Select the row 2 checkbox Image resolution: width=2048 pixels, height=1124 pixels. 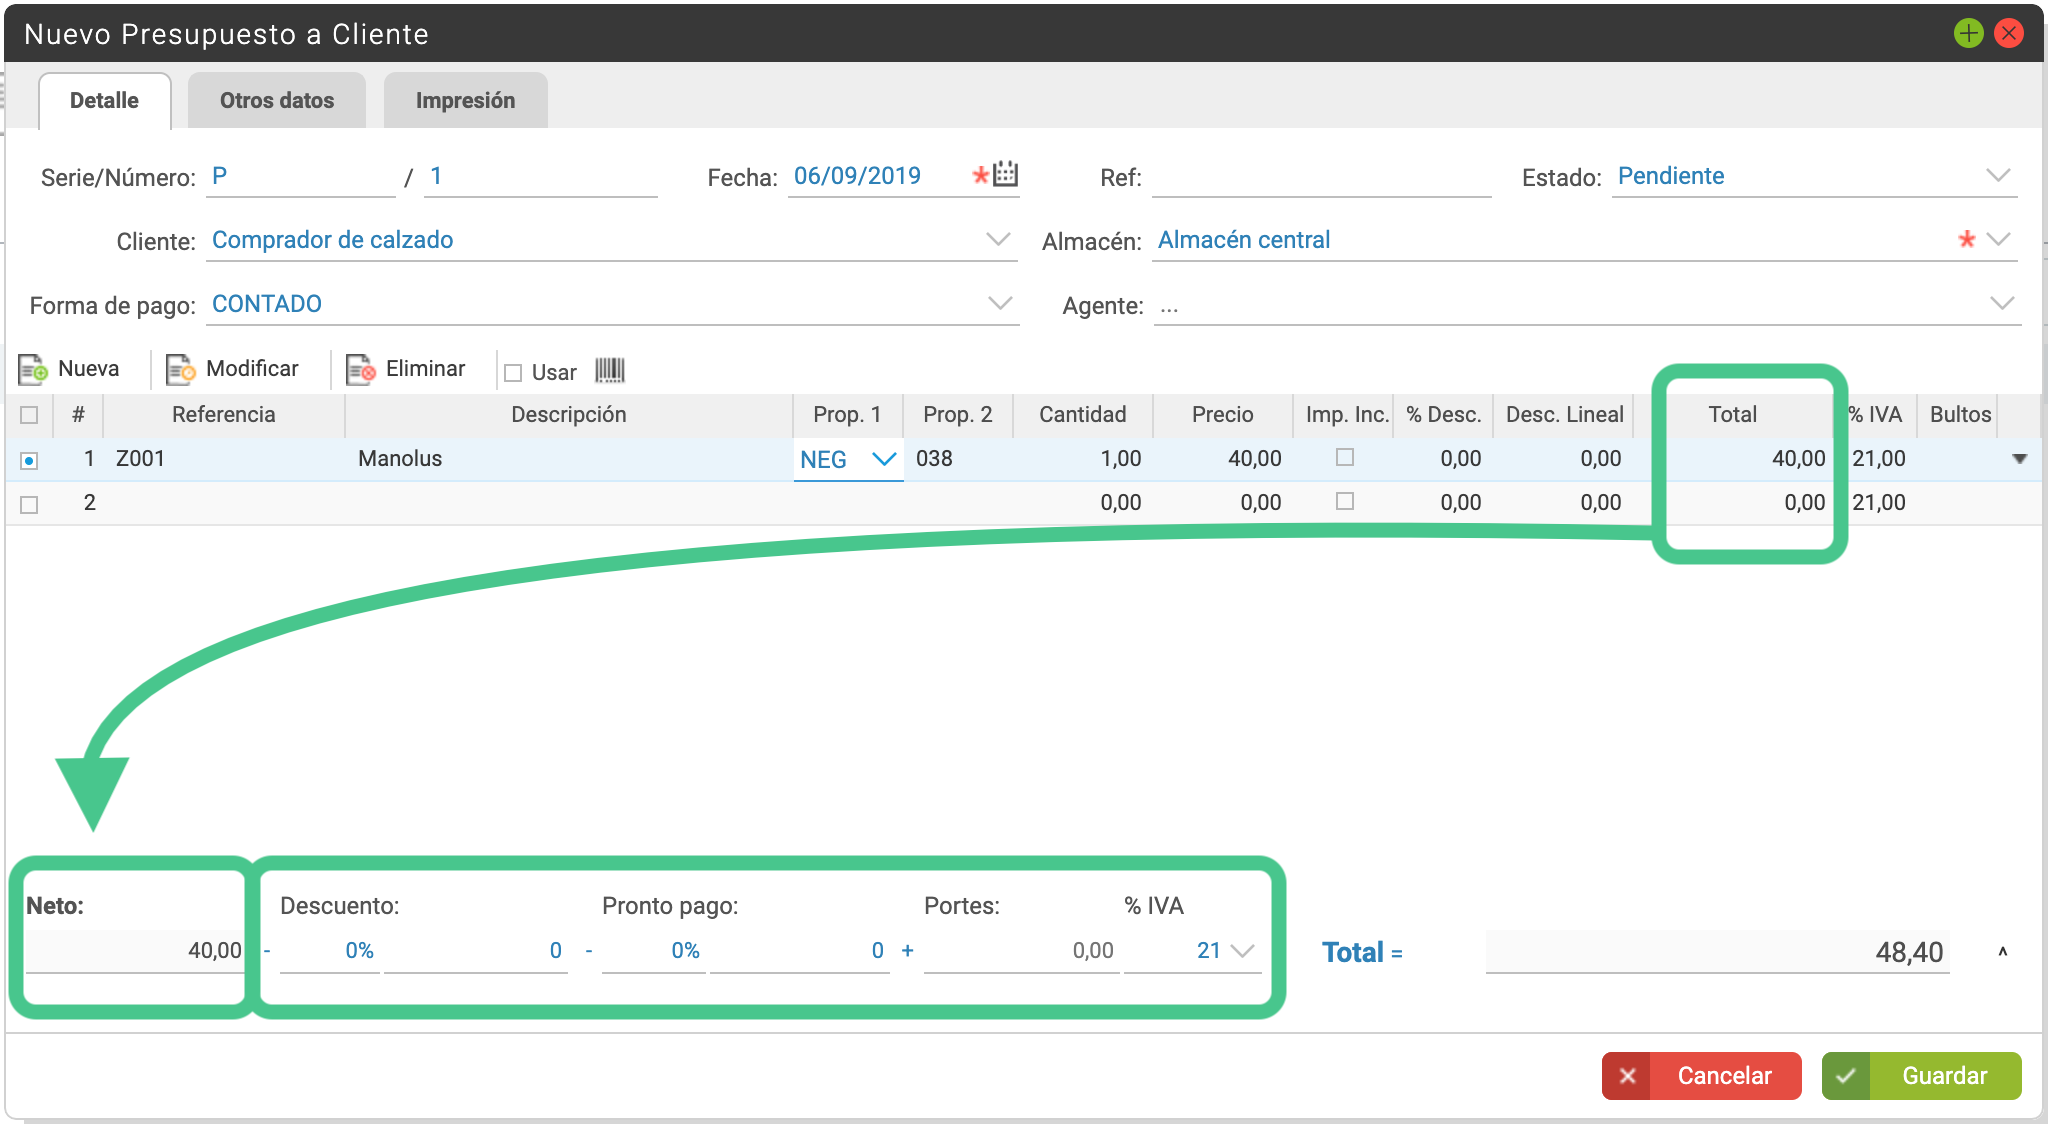pos(29,505)
